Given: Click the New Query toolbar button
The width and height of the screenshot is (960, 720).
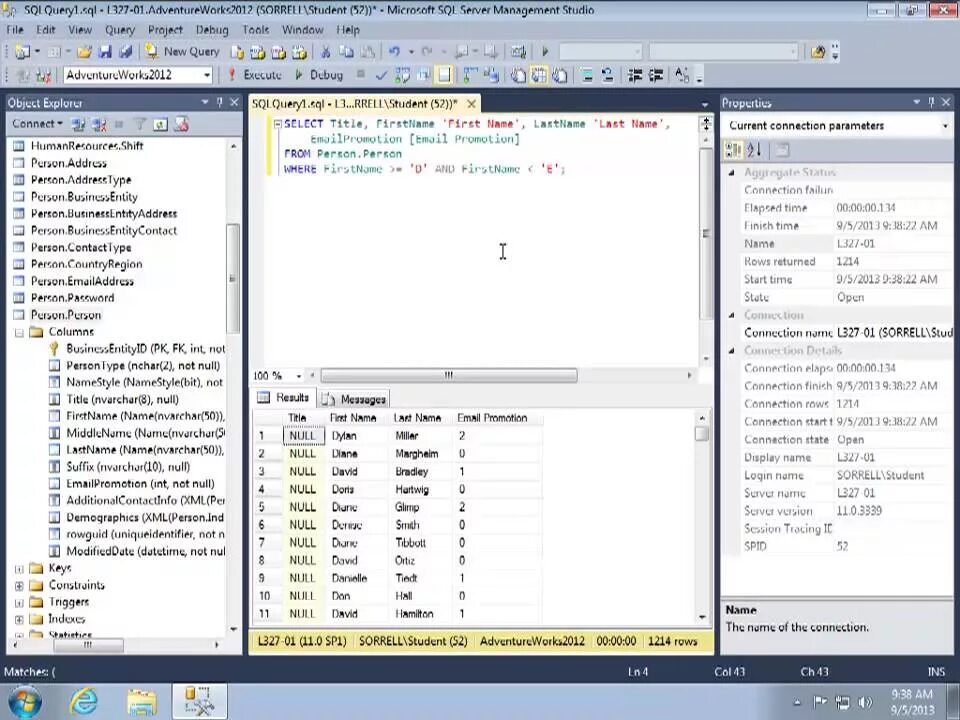Looking at the screenshot, I should [x=182, y=52].
